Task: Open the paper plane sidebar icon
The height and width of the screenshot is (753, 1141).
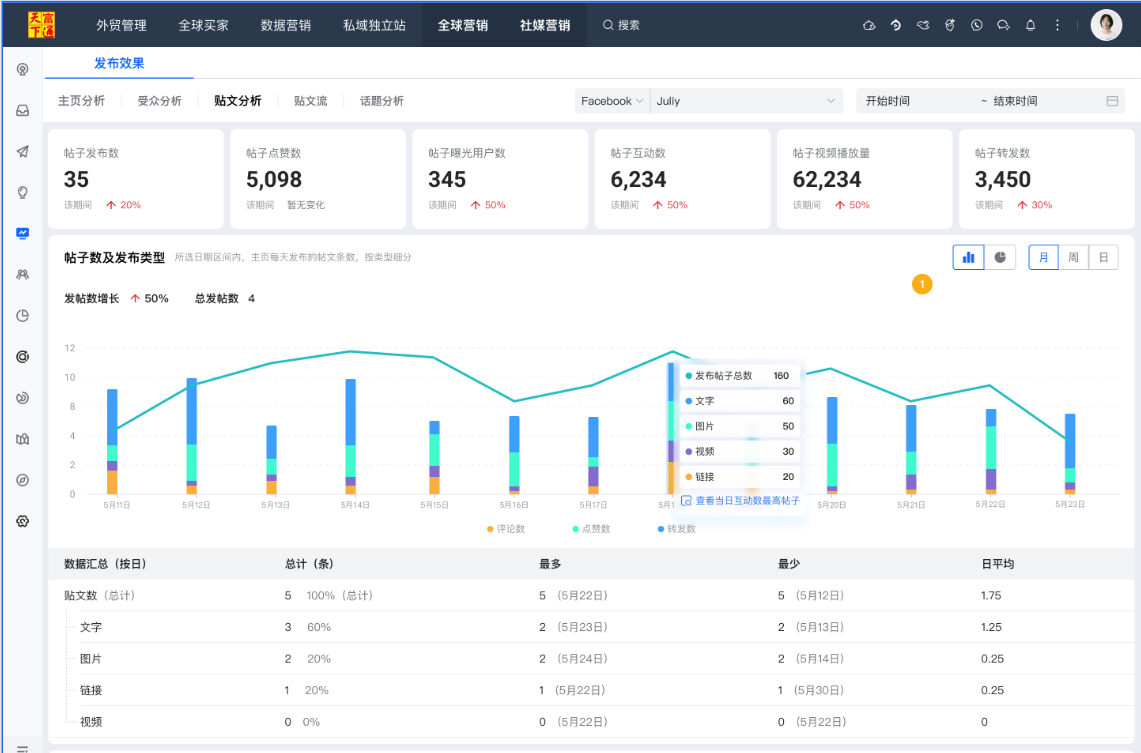Action: click(22, 151)
